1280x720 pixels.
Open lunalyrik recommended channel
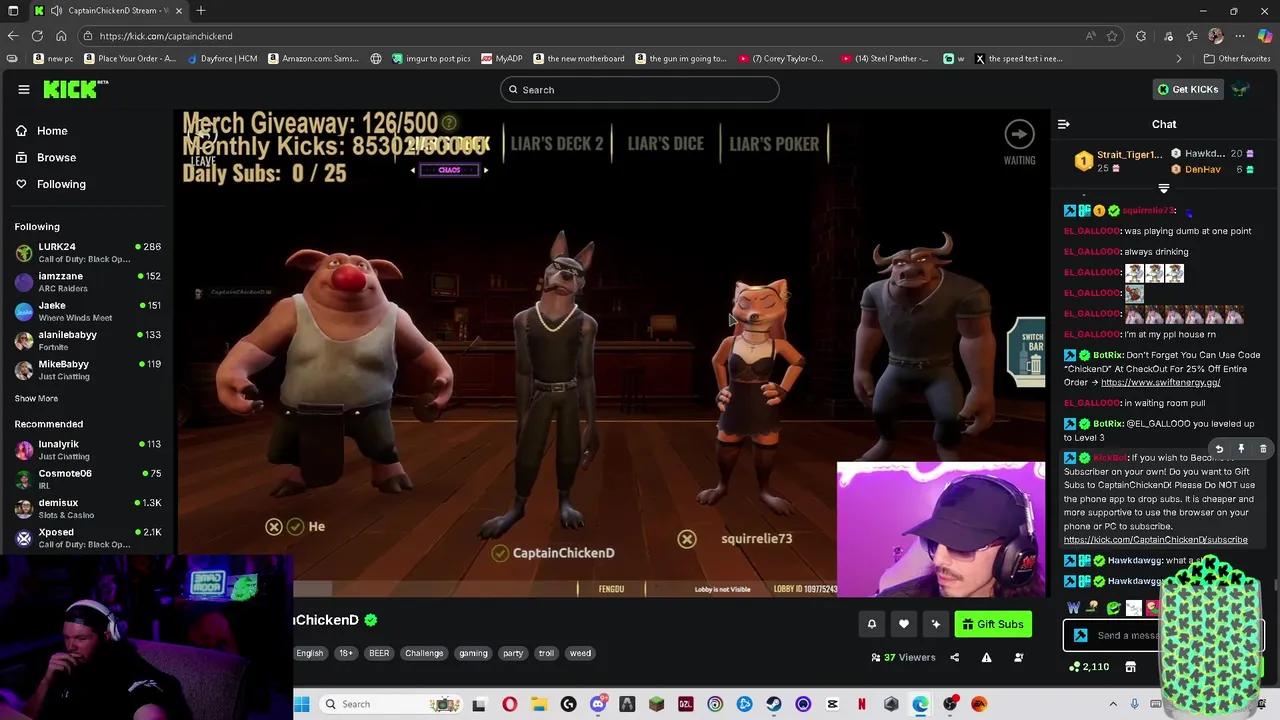pos(87,450)
